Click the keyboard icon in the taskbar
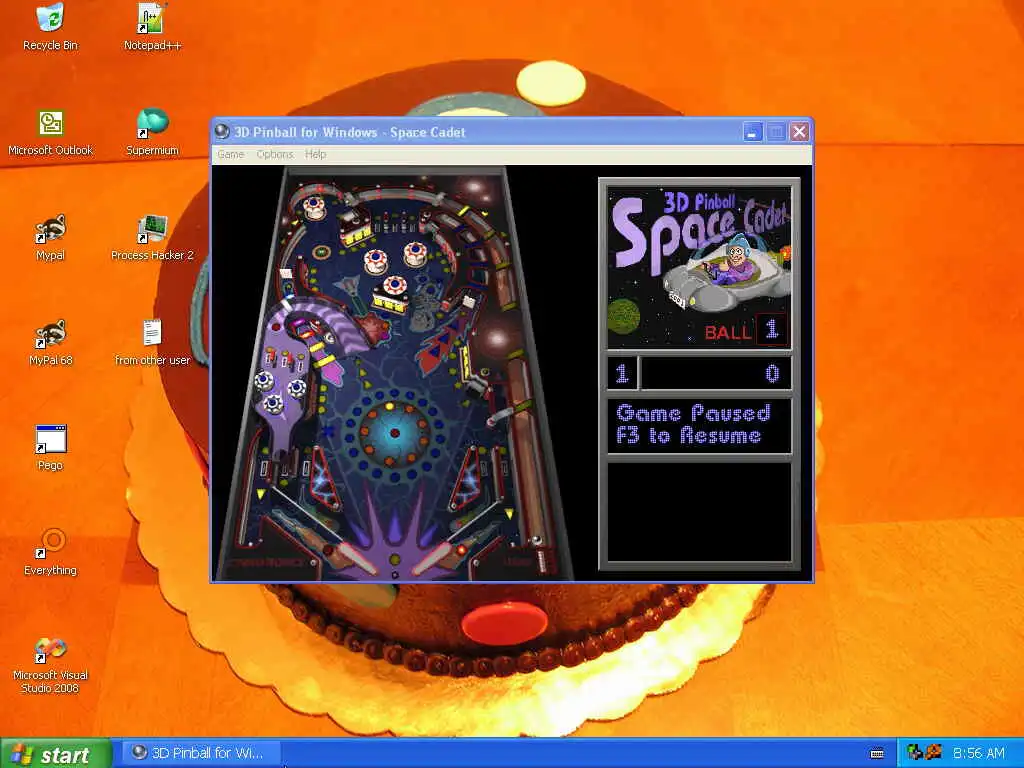 (877, 754)
